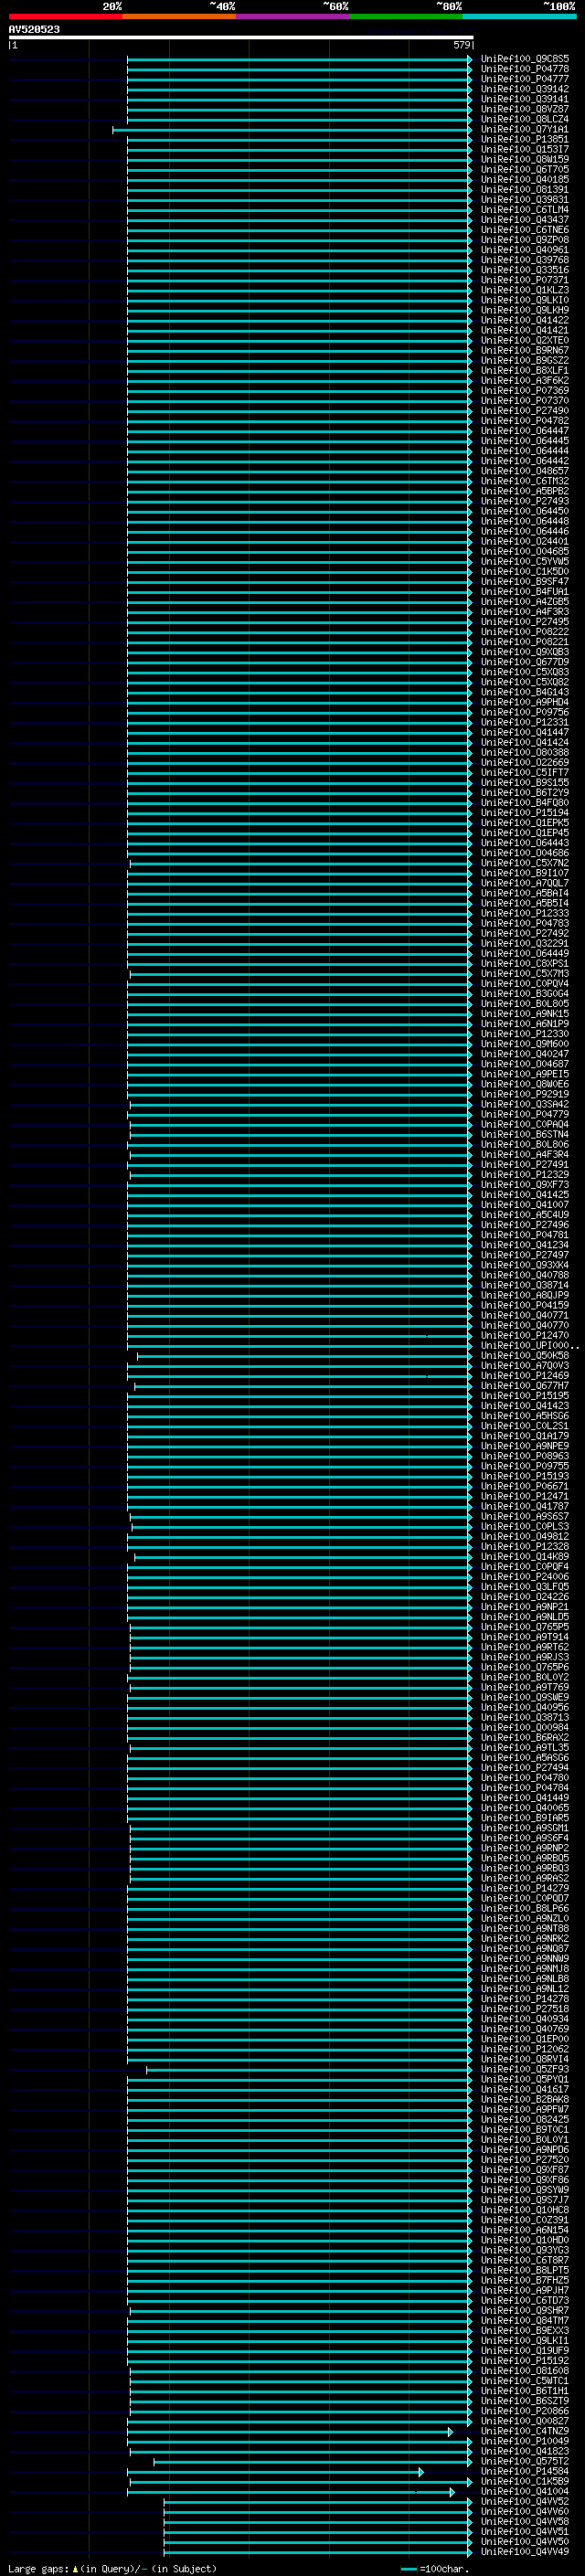The width and height of the screenshot is (585, 2576).
Task: Open hit UniRef100_Q9C8S5
Action: coord(524,59)
